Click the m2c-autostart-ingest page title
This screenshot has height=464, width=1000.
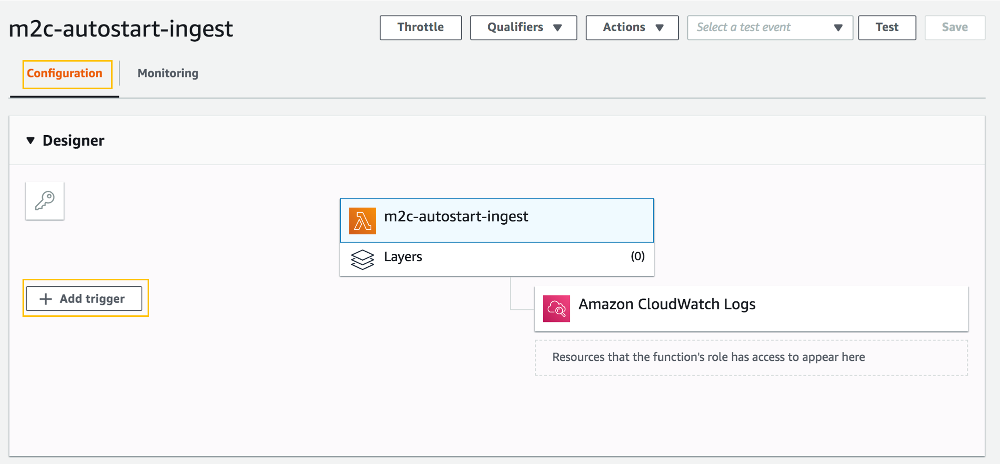click(x=121, y=29)
